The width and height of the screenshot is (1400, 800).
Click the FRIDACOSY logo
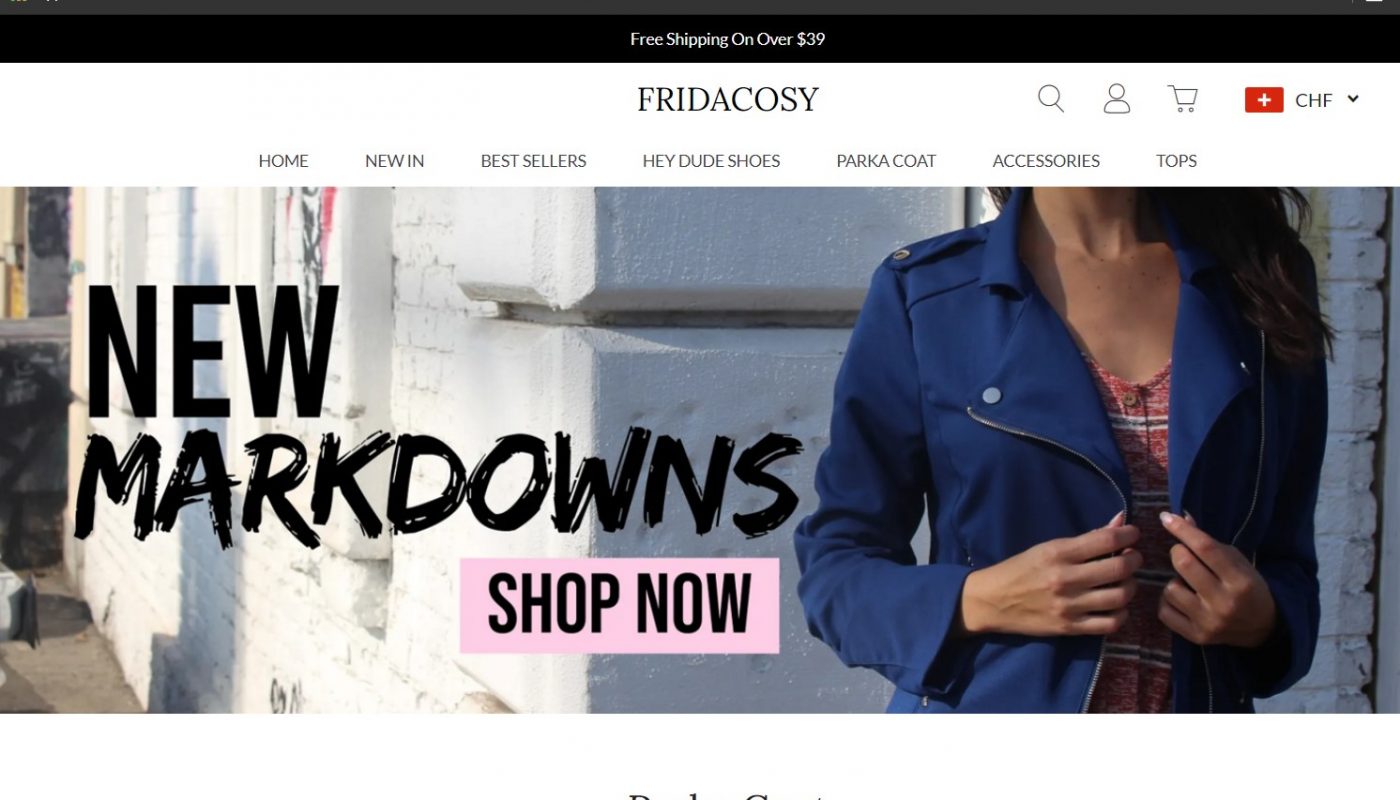click(728, 99)
